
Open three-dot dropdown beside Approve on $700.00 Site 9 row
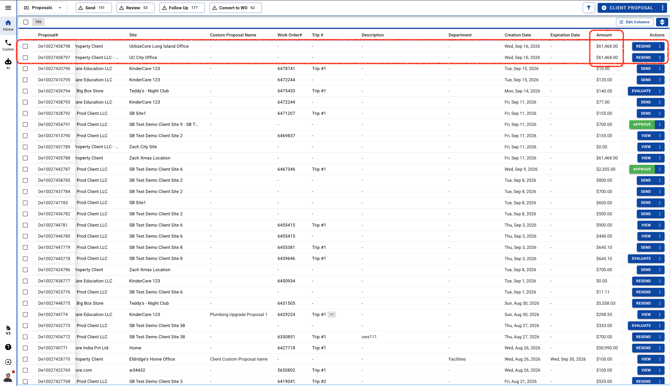(x=660, y=124)
